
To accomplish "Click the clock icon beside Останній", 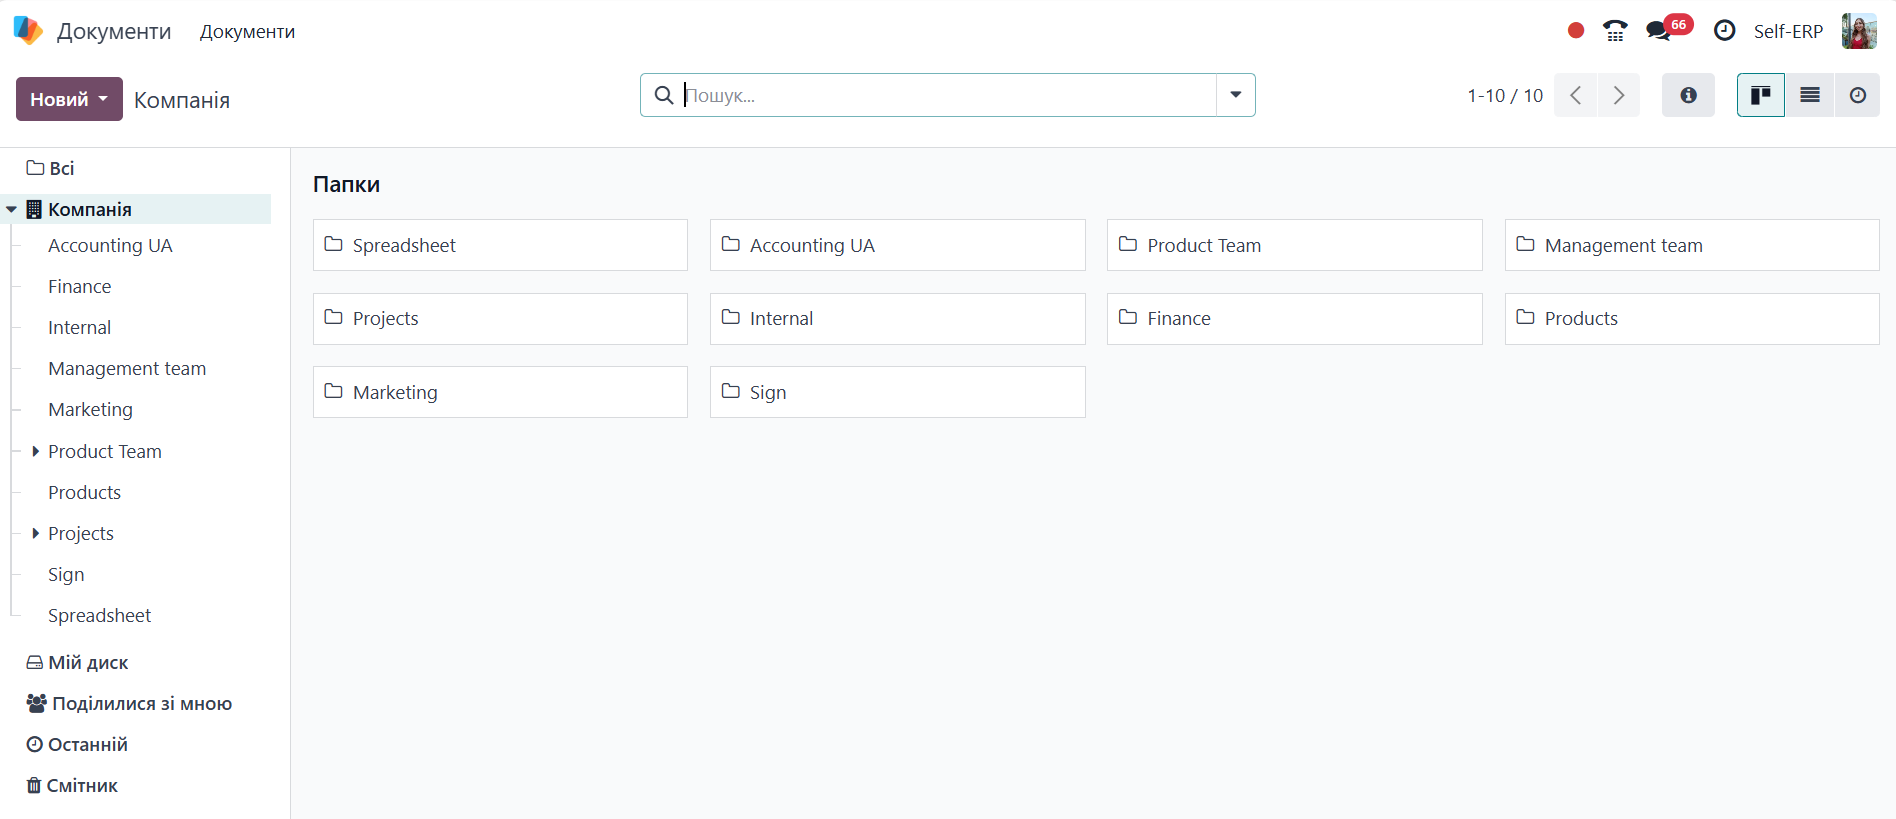I will pos(35,744).
